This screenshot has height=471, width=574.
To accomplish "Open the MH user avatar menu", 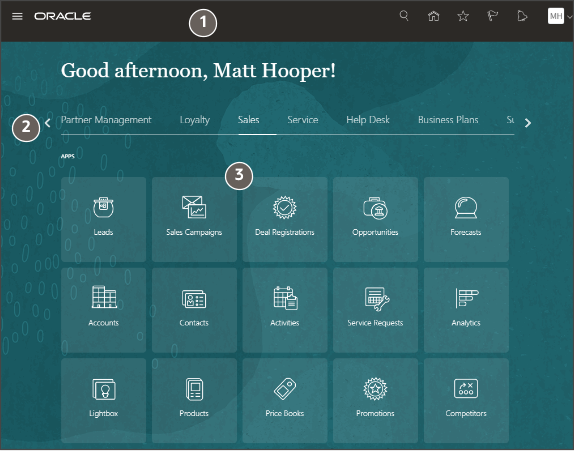I will pos(556,16).
